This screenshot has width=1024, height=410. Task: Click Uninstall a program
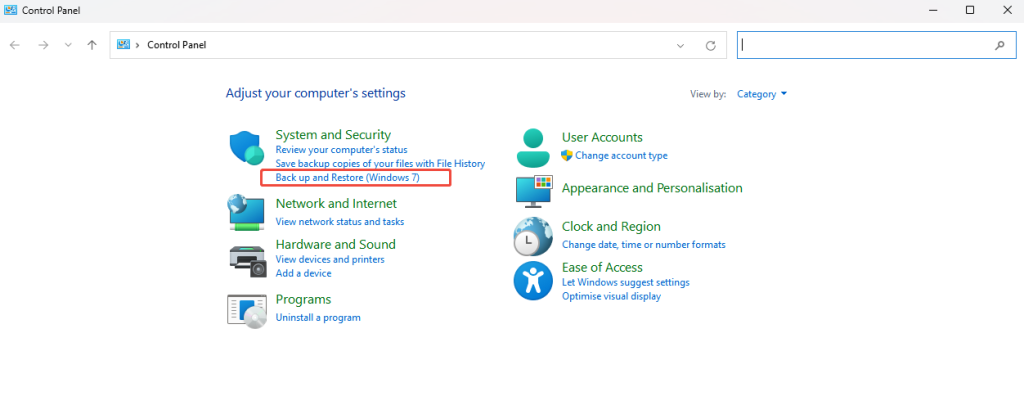point(318,318)
